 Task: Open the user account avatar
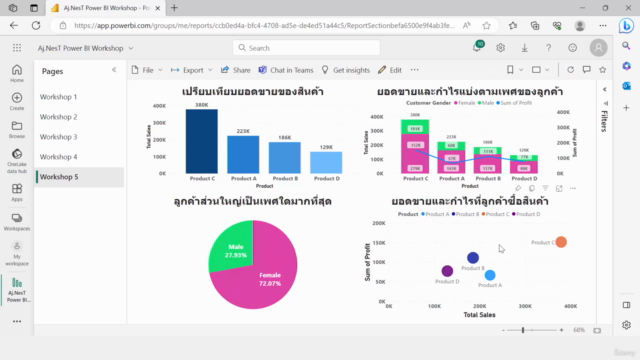(598, 48)
